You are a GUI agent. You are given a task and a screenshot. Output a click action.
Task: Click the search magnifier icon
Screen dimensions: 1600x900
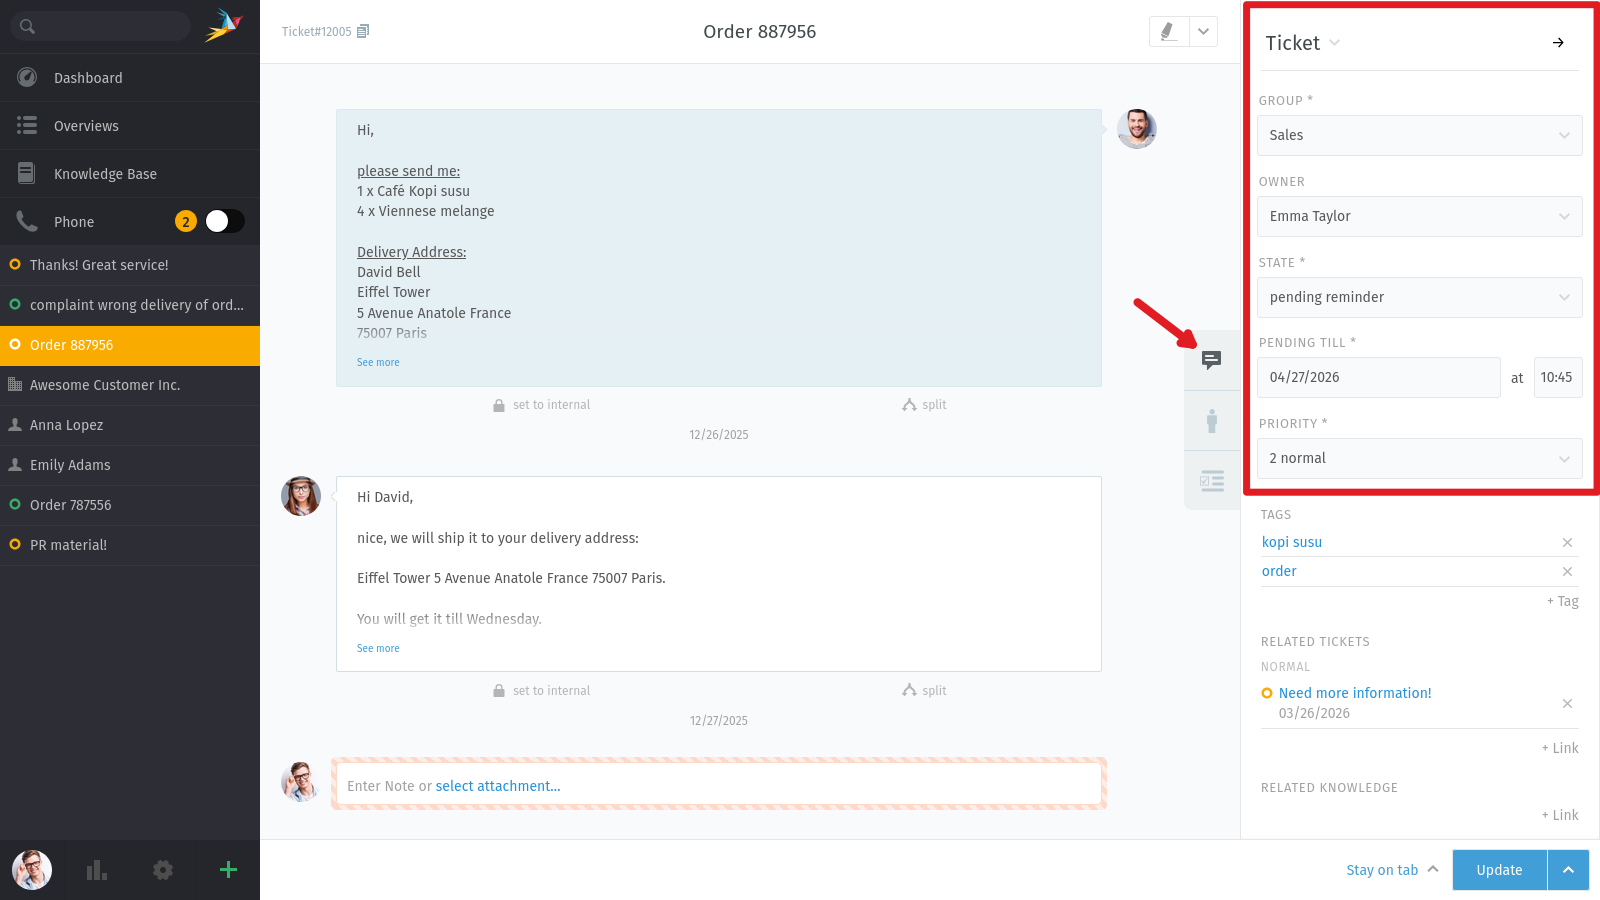point(27,26)
